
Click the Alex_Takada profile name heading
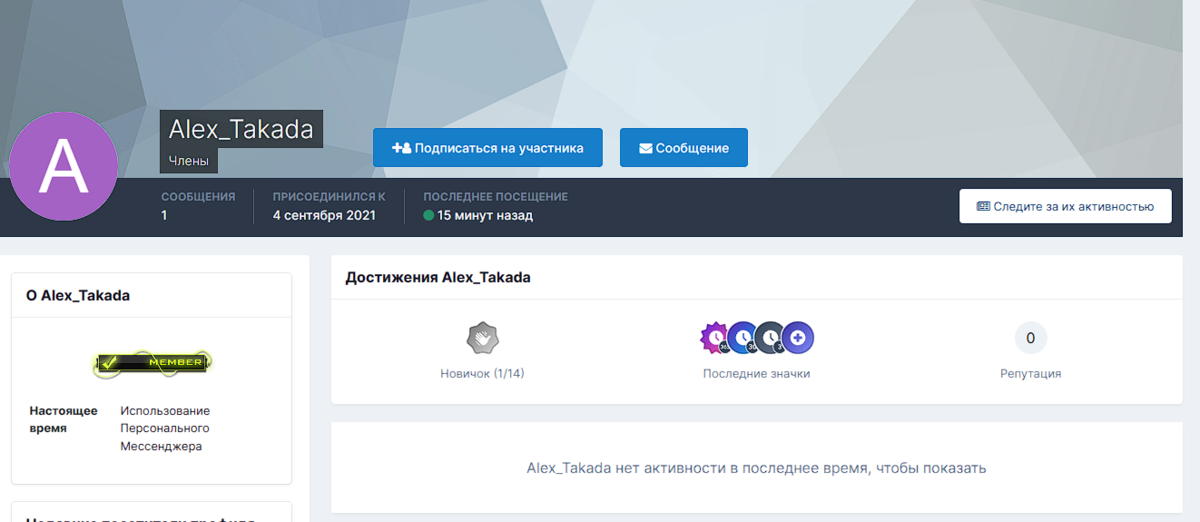click(241, 129)
